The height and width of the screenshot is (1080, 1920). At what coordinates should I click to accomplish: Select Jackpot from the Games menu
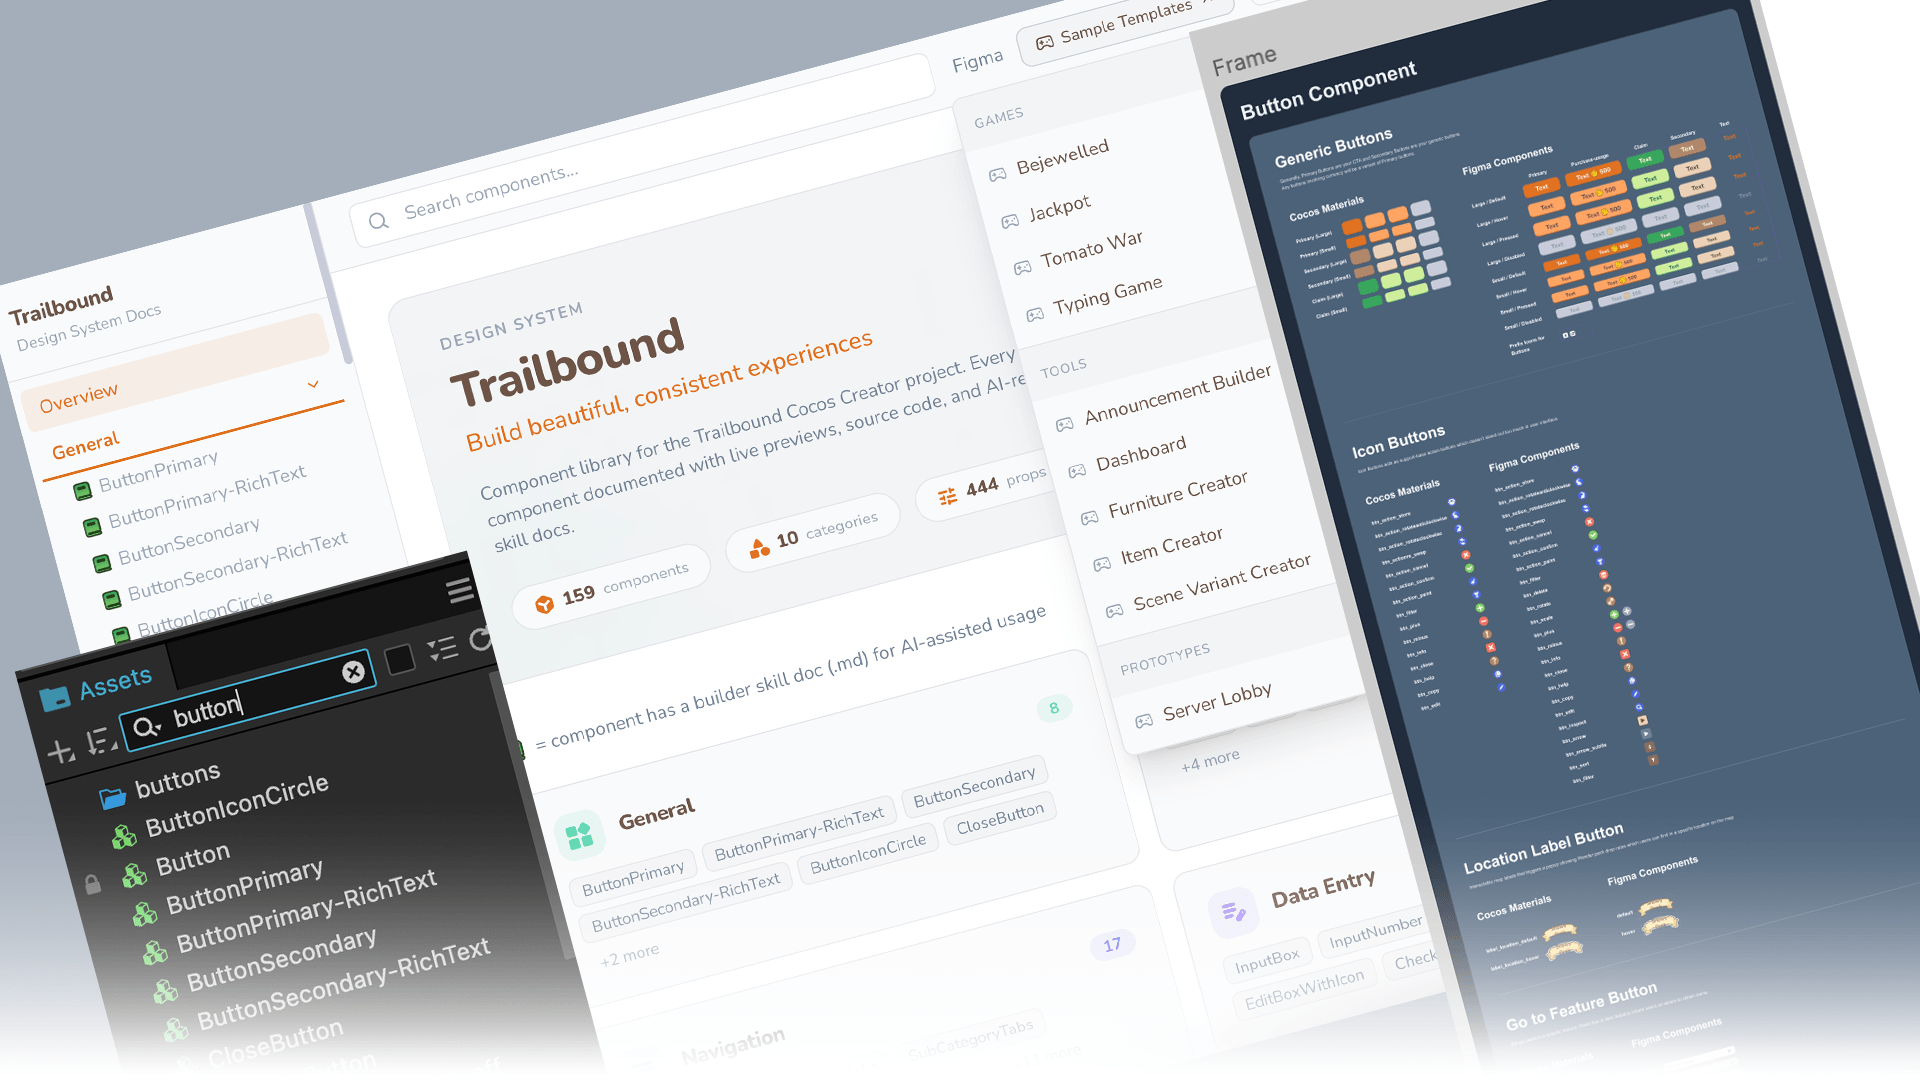point(1059,209)
